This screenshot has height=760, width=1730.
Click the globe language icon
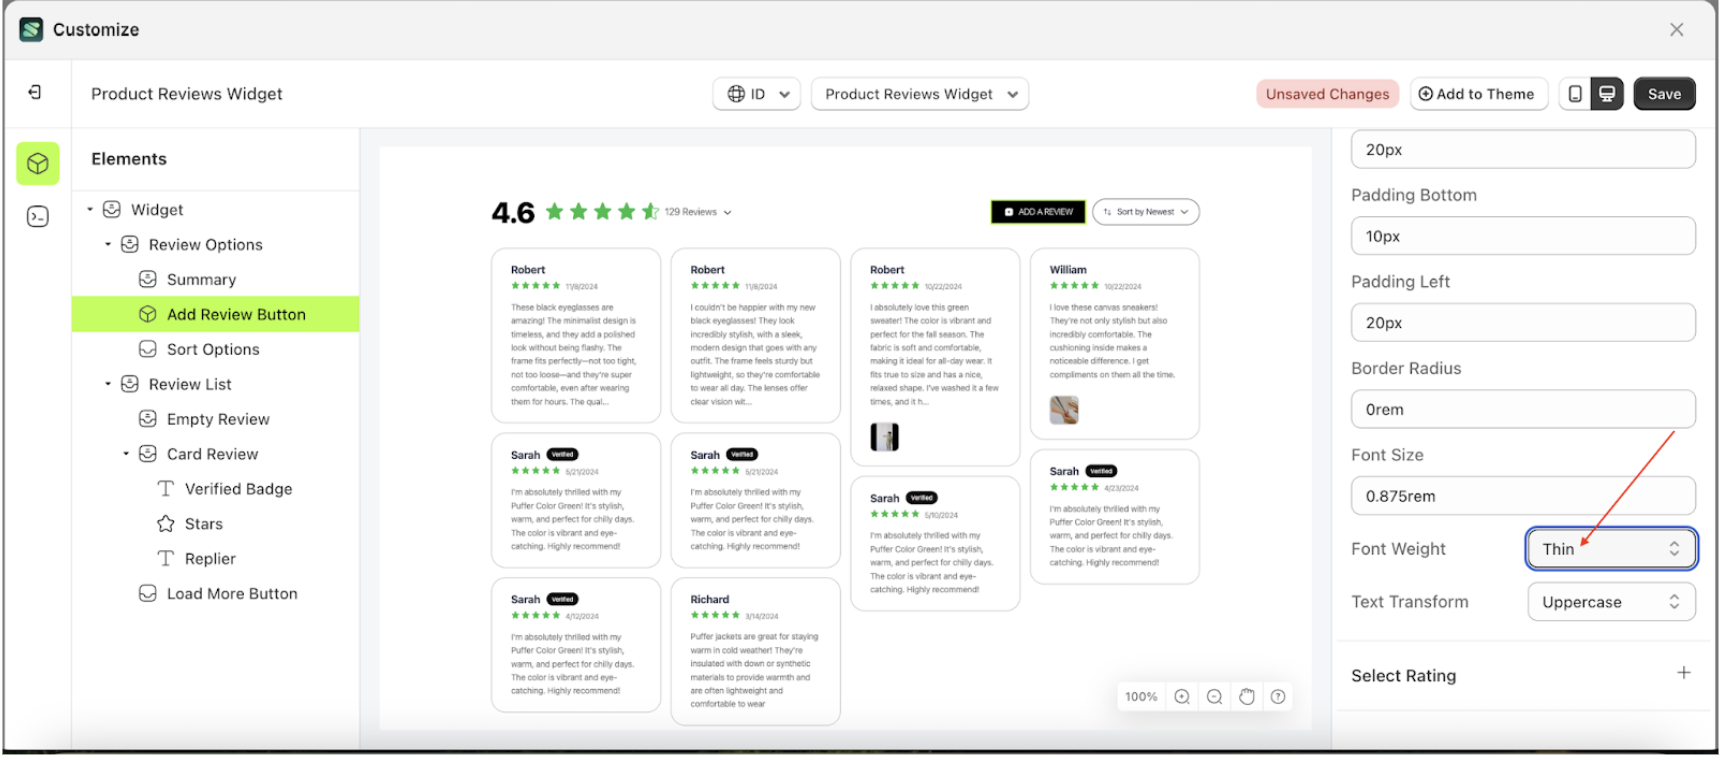pyautogui.click(x=736, y=94)
